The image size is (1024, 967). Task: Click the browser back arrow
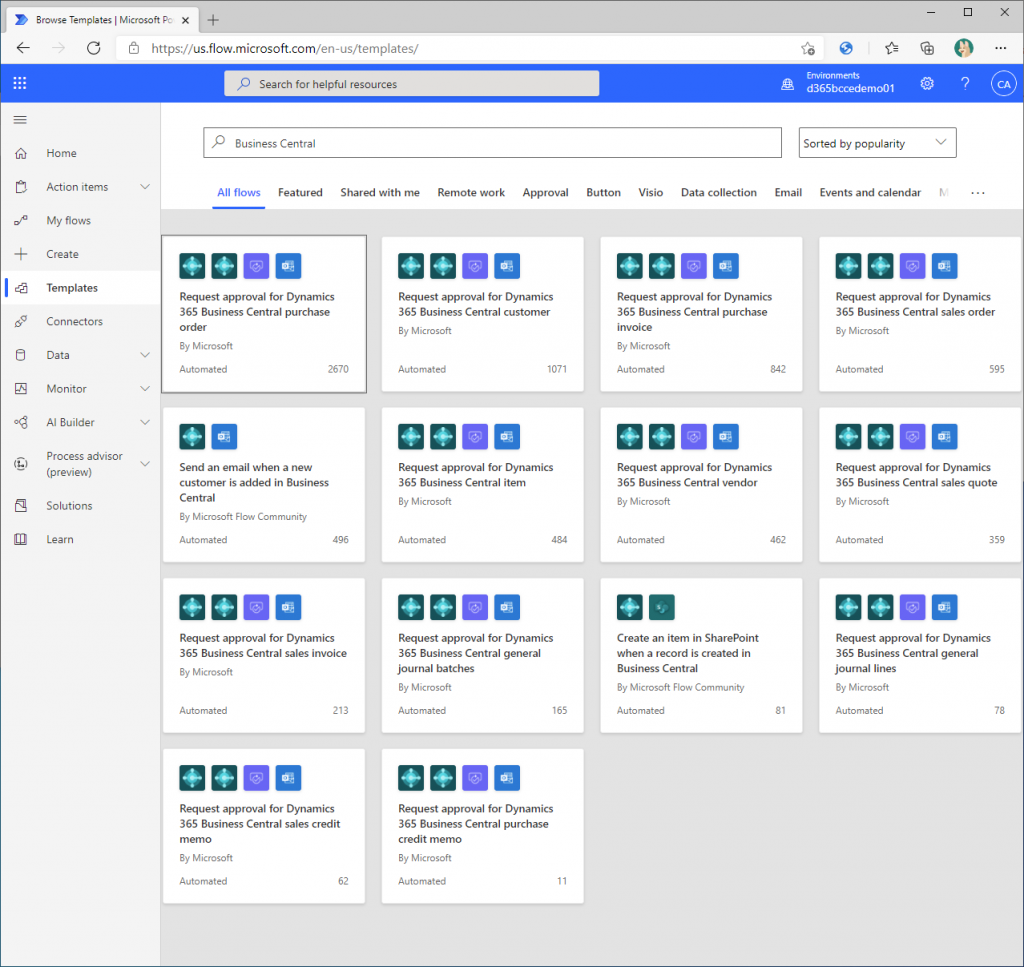click(24, 48)
